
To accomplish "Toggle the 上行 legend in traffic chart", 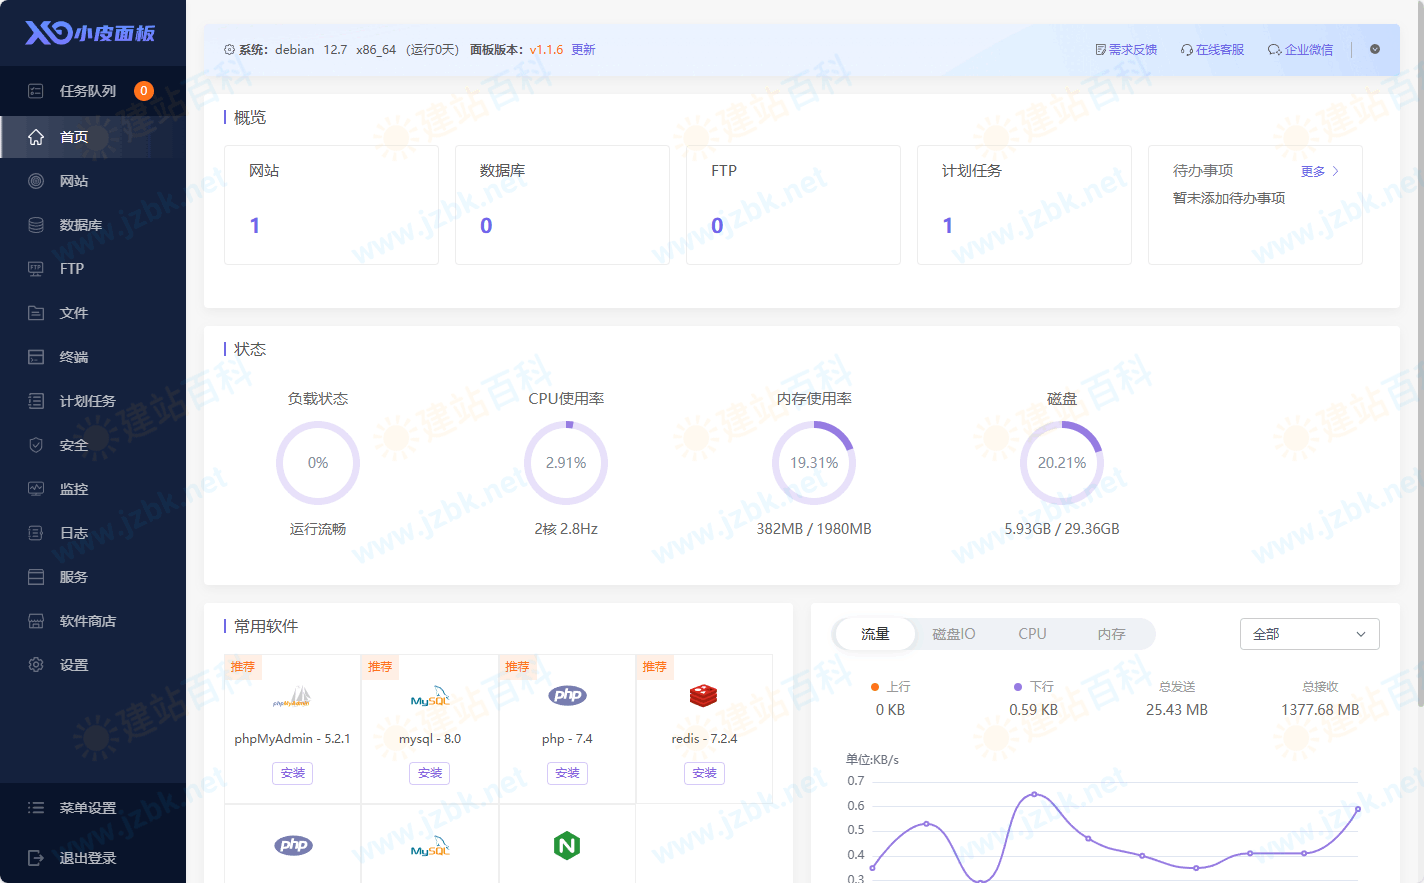I will pyautogui.click(x=890, y=687).
